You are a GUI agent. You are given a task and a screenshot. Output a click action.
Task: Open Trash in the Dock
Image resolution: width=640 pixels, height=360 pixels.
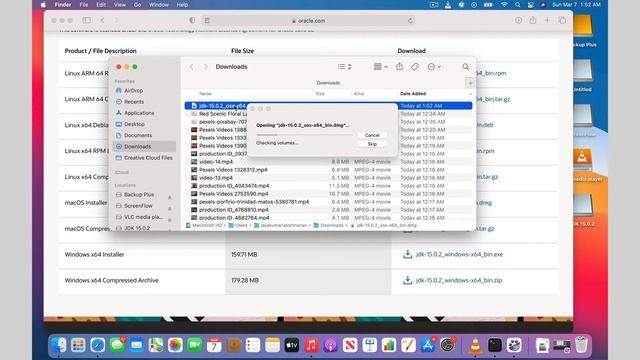click(581, 345)
